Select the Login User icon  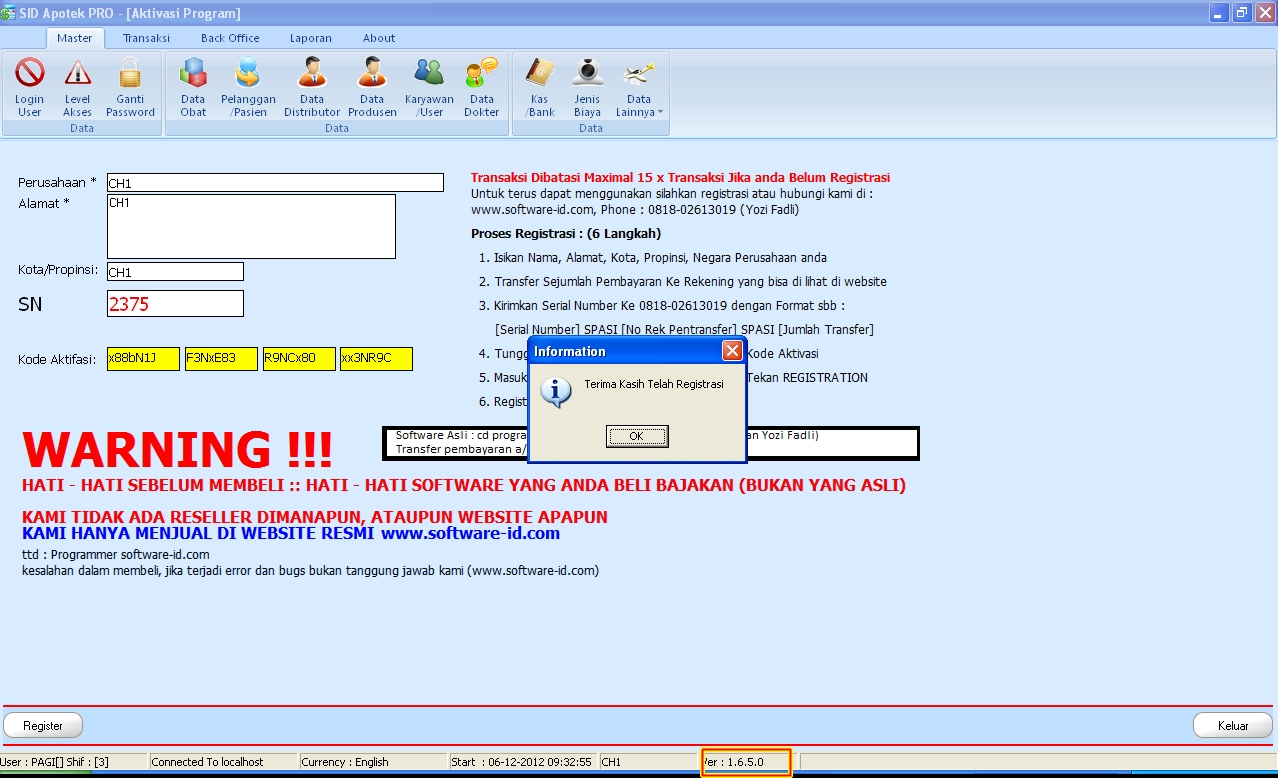(x=29, y=85)
